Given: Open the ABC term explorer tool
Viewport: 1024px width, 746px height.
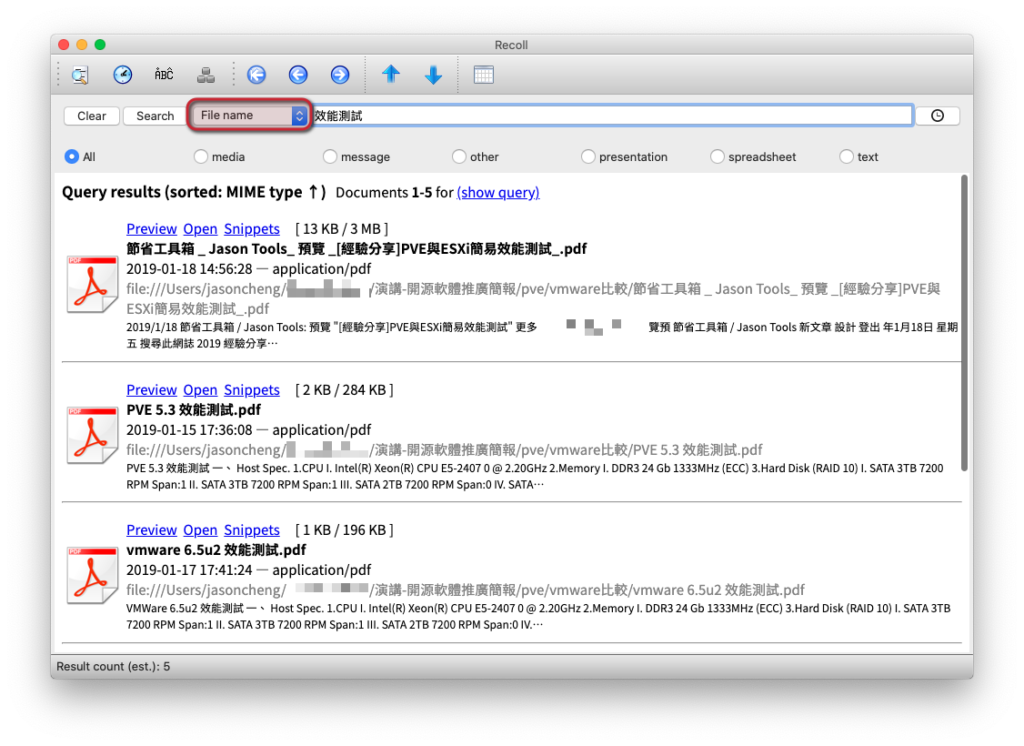Looking at the screenshot, I should coord(164,74).
